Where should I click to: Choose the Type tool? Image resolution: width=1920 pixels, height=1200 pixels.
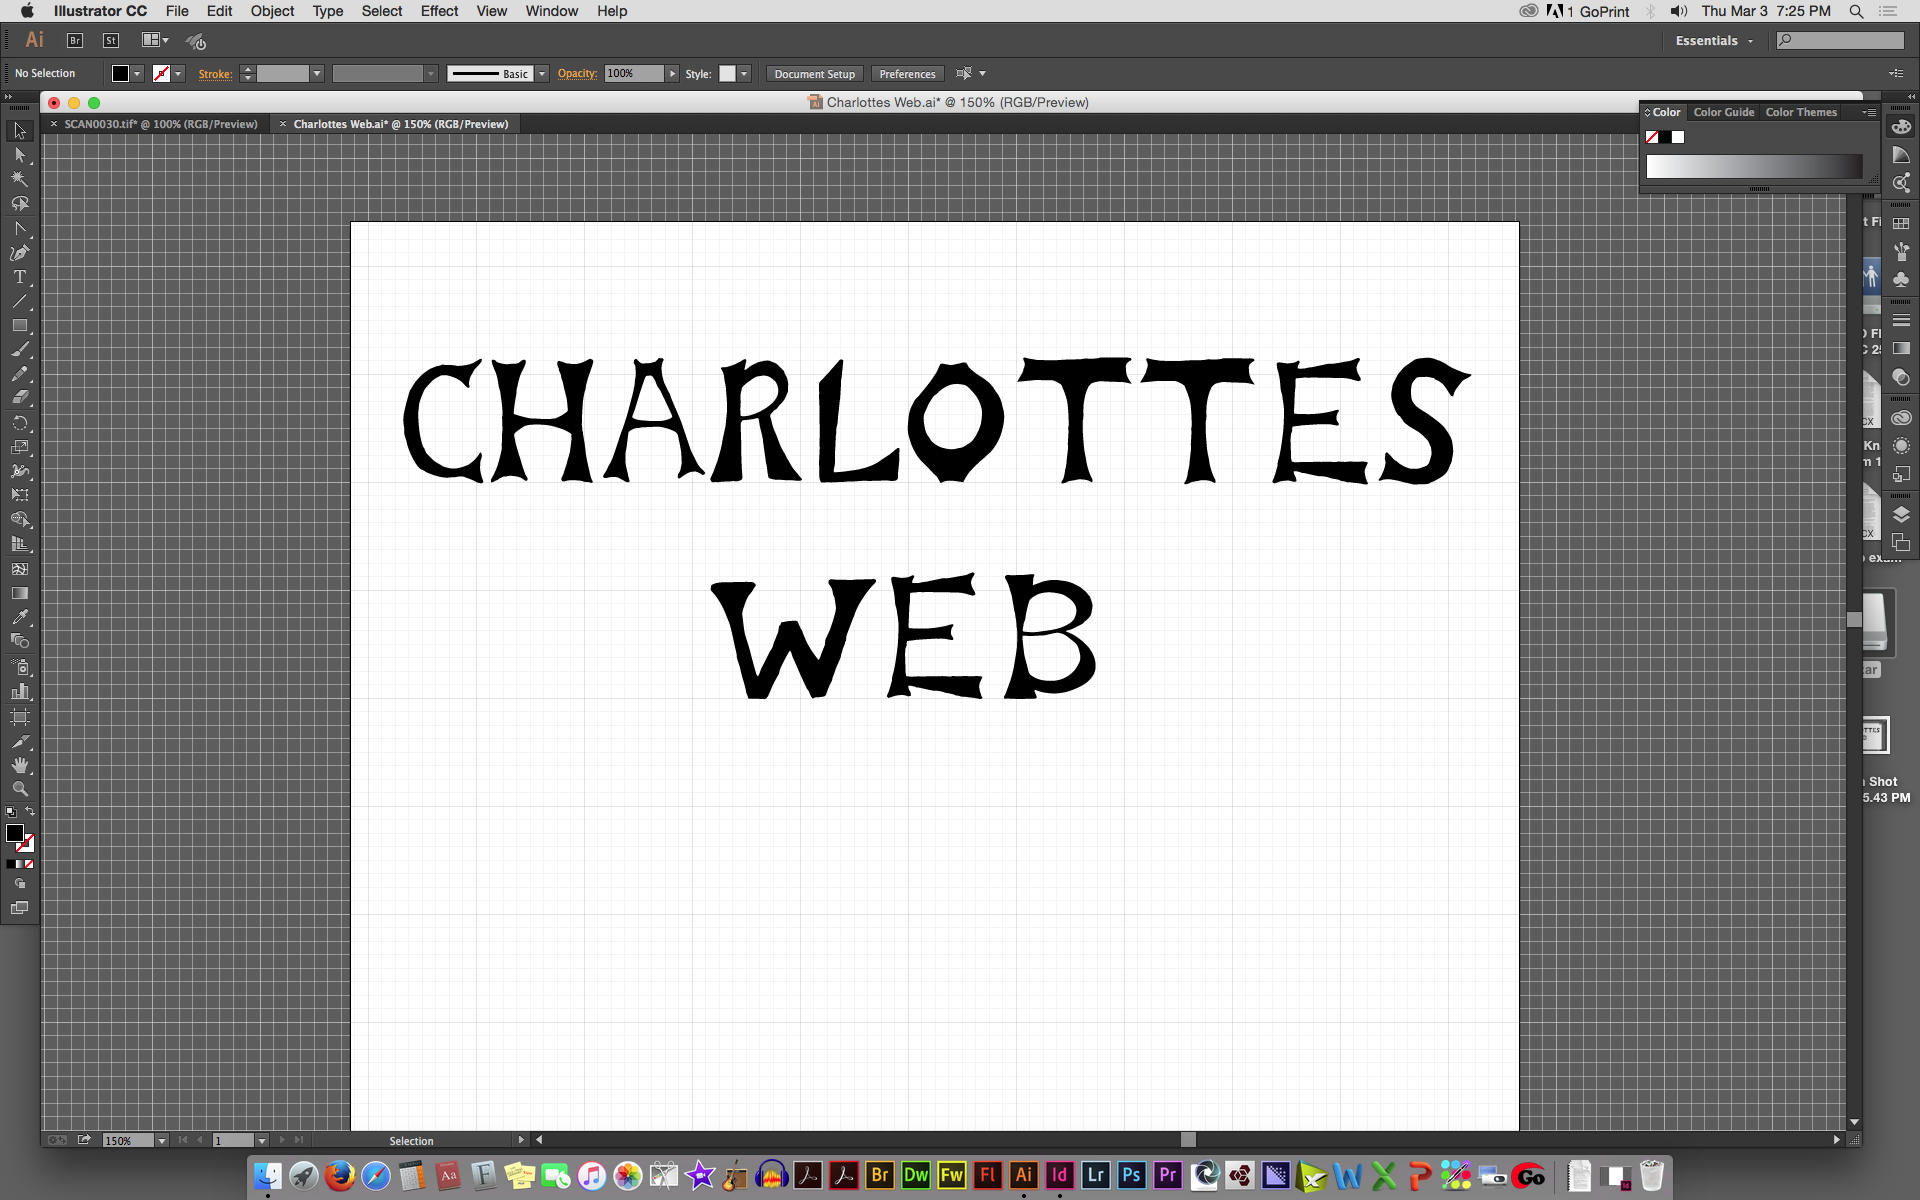19,277
